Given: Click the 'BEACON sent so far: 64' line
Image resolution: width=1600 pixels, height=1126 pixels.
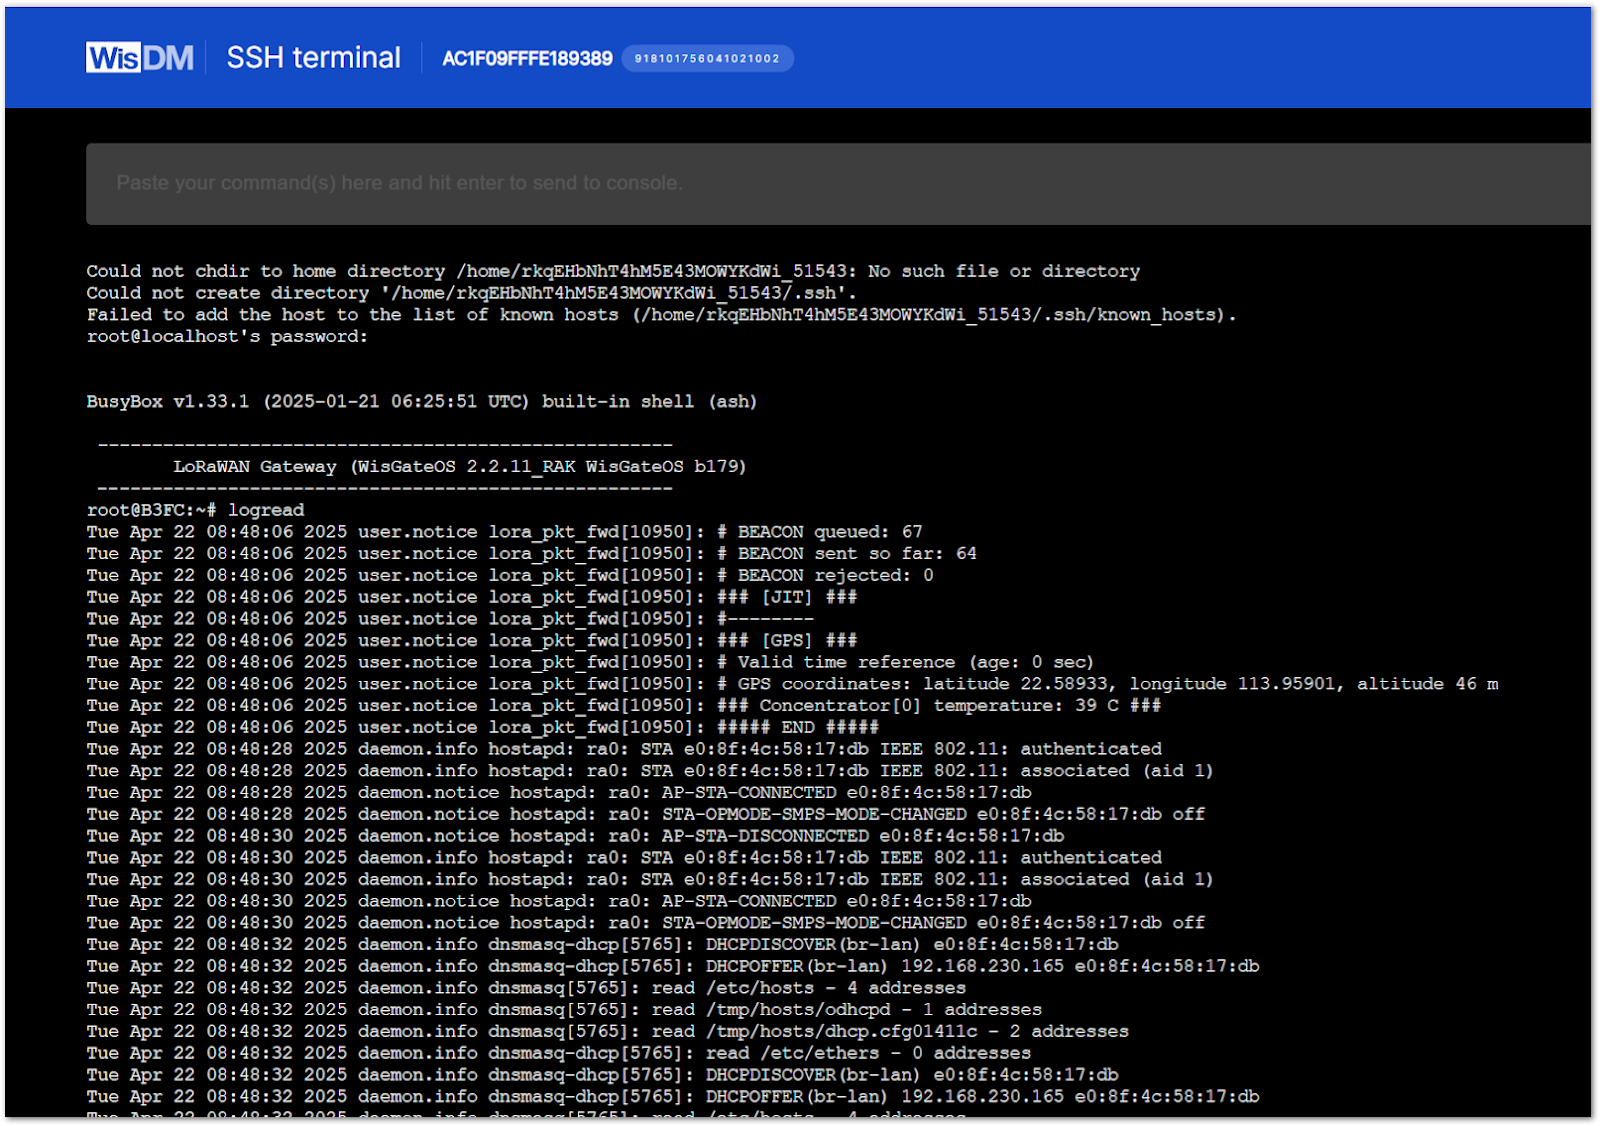Looking at the screenshot, I should coord(531,554).
